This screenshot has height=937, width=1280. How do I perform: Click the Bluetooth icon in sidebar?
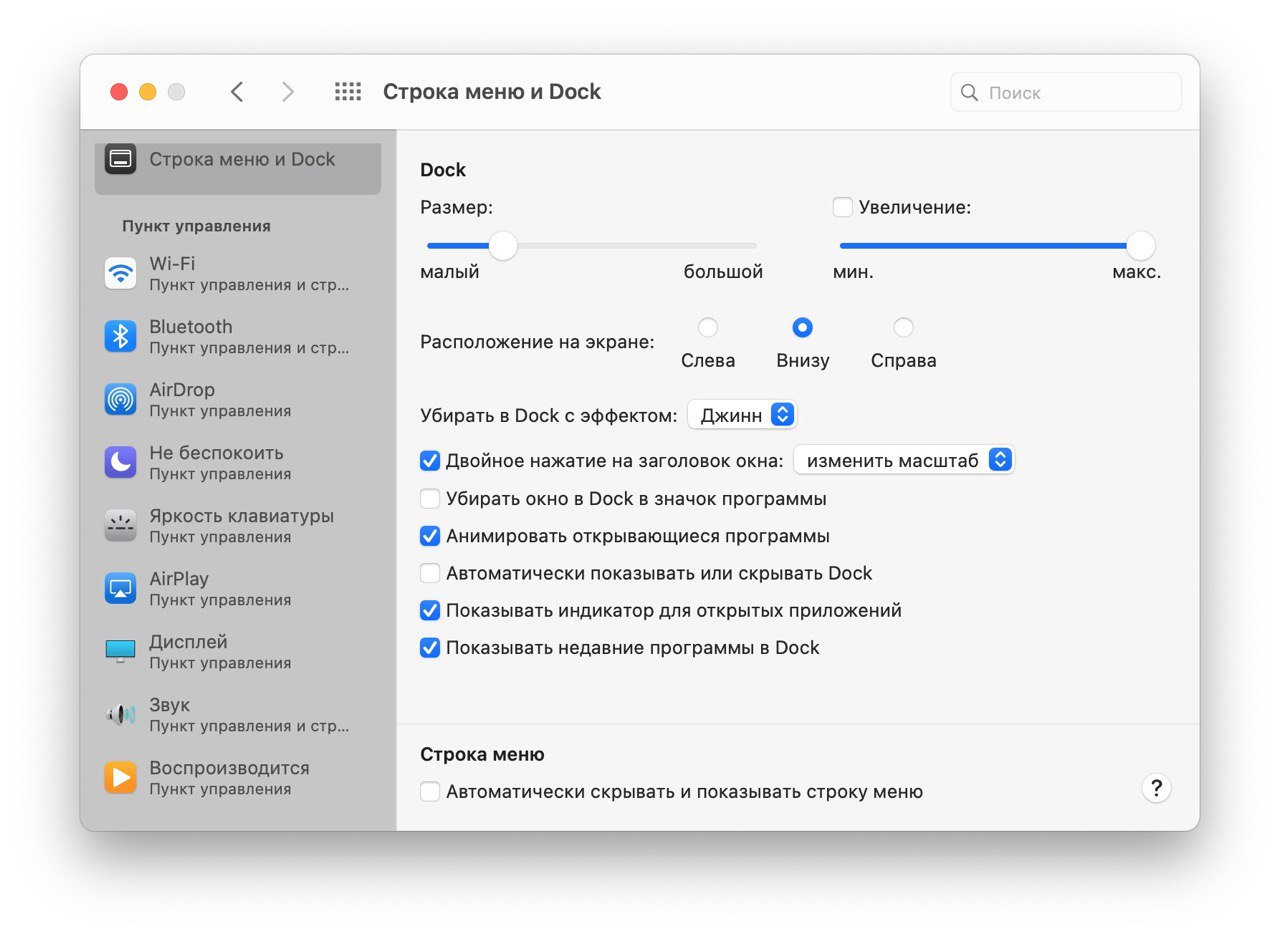[x=120, y=336]
